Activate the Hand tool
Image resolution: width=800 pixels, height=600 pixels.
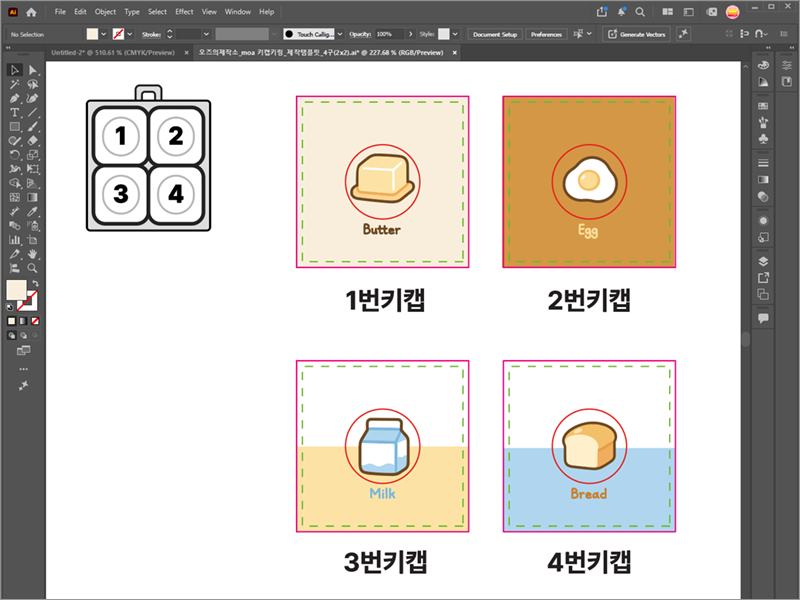click(x=33, y=254)
